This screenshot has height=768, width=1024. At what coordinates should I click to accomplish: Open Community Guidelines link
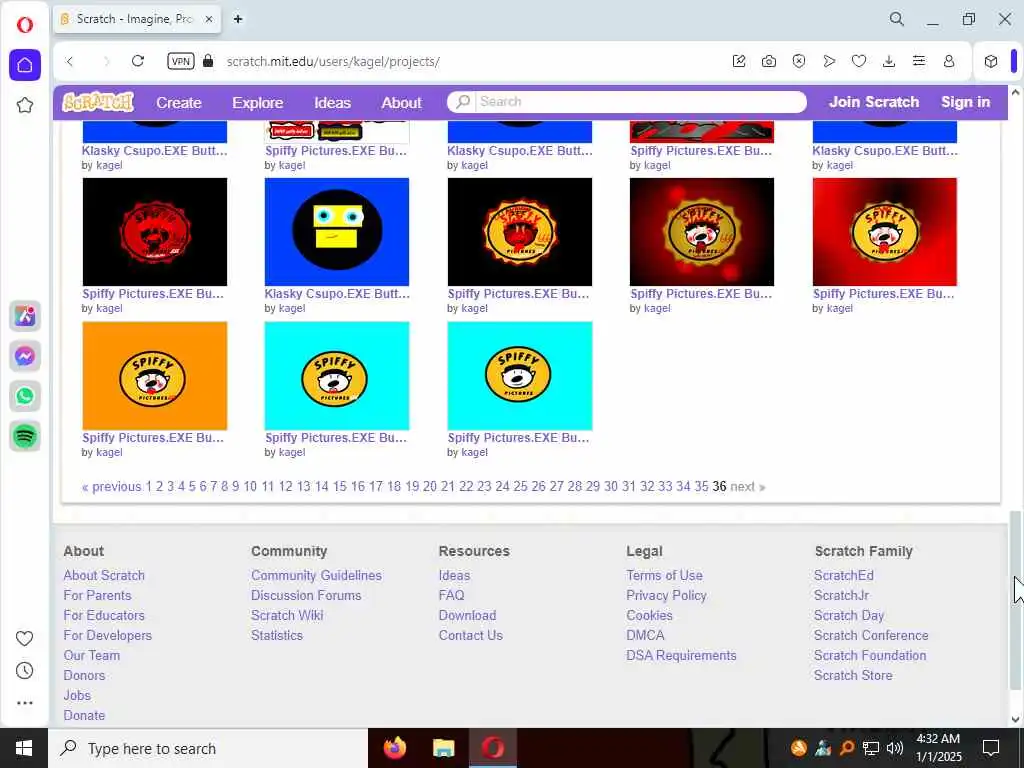[316, 575]
